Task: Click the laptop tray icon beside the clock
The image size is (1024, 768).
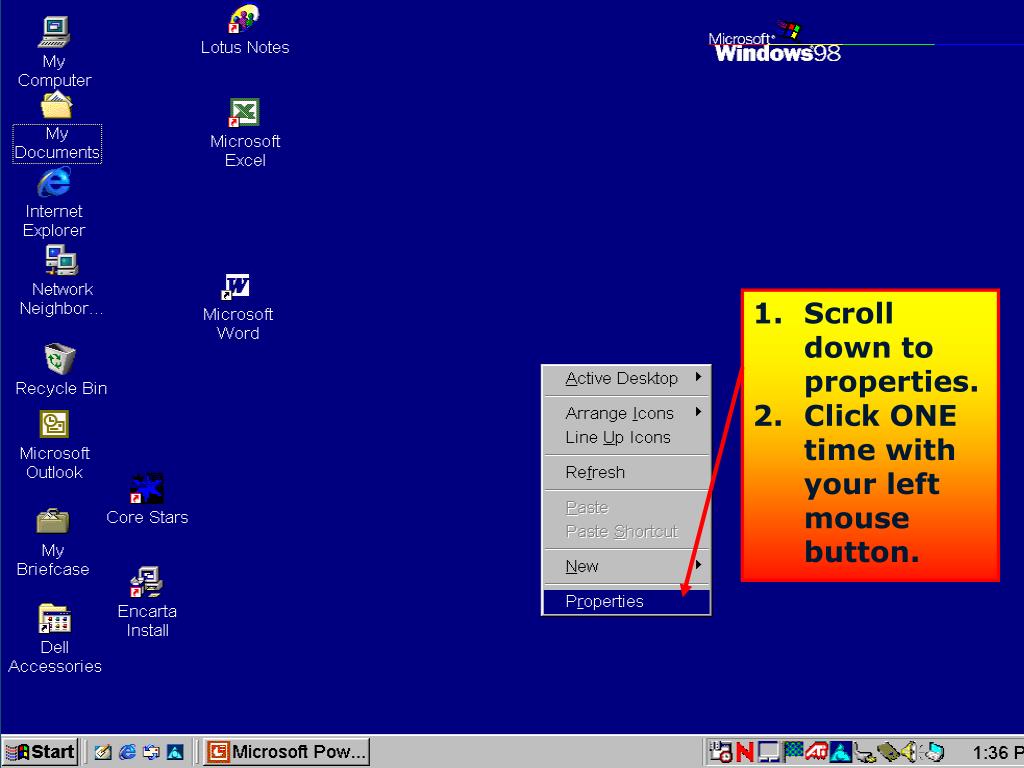Action: click(x=932, y=752)
